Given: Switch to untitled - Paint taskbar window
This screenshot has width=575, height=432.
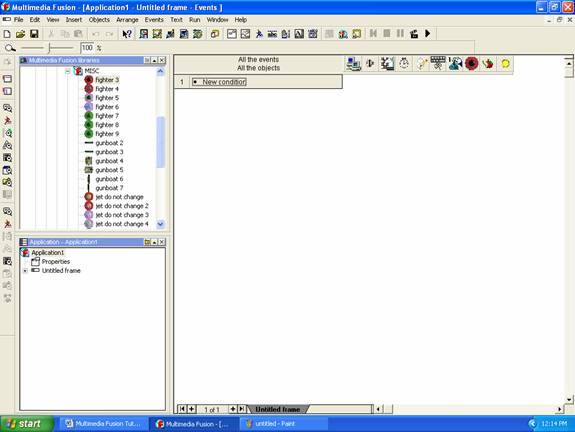Looking at the screenshot, I should pos(284,424).
